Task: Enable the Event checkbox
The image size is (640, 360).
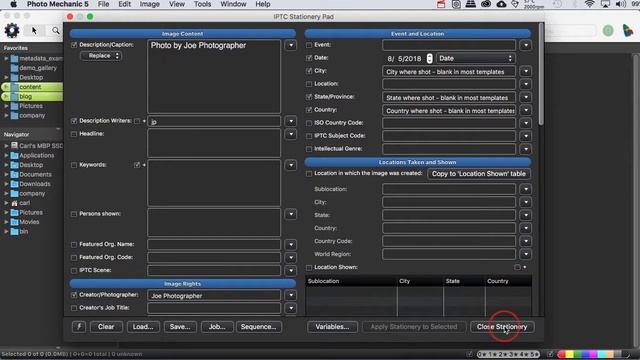Action: pos(309,45)
